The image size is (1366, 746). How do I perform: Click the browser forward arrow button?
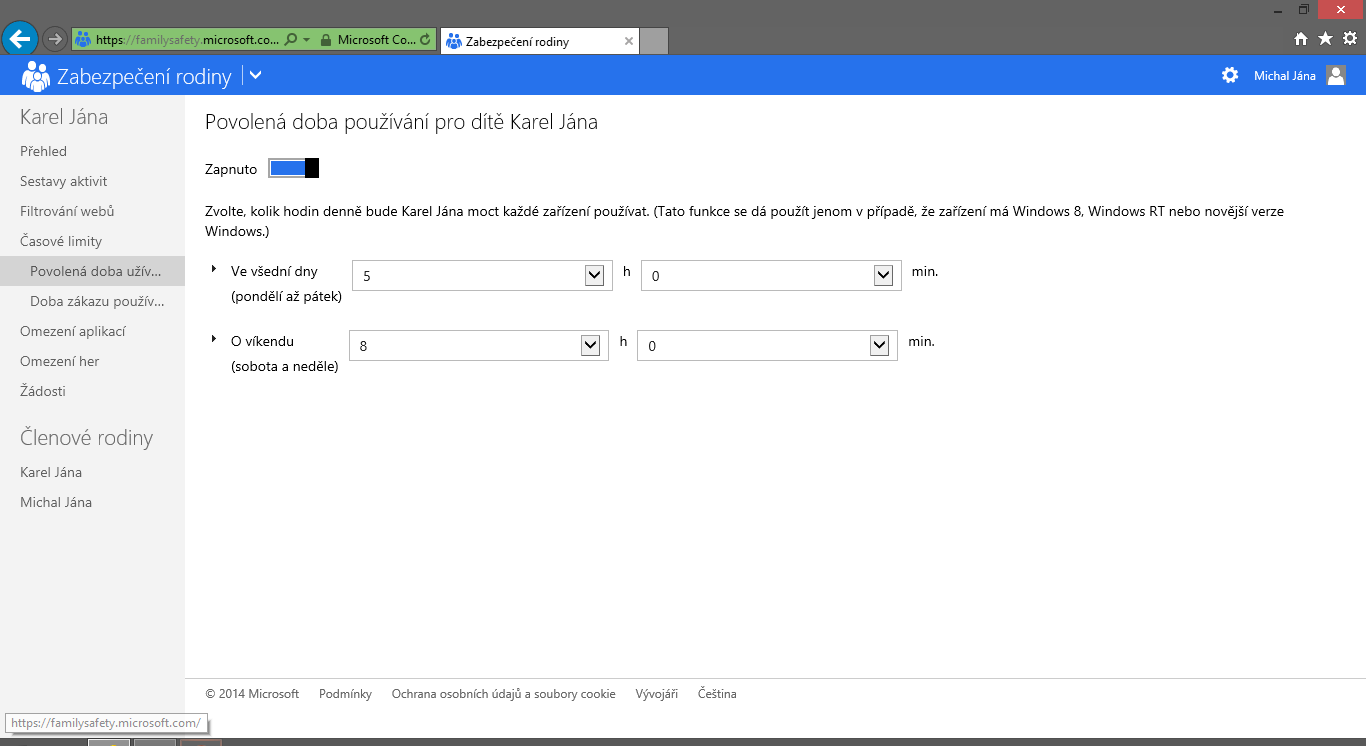[x=55, y=40]
